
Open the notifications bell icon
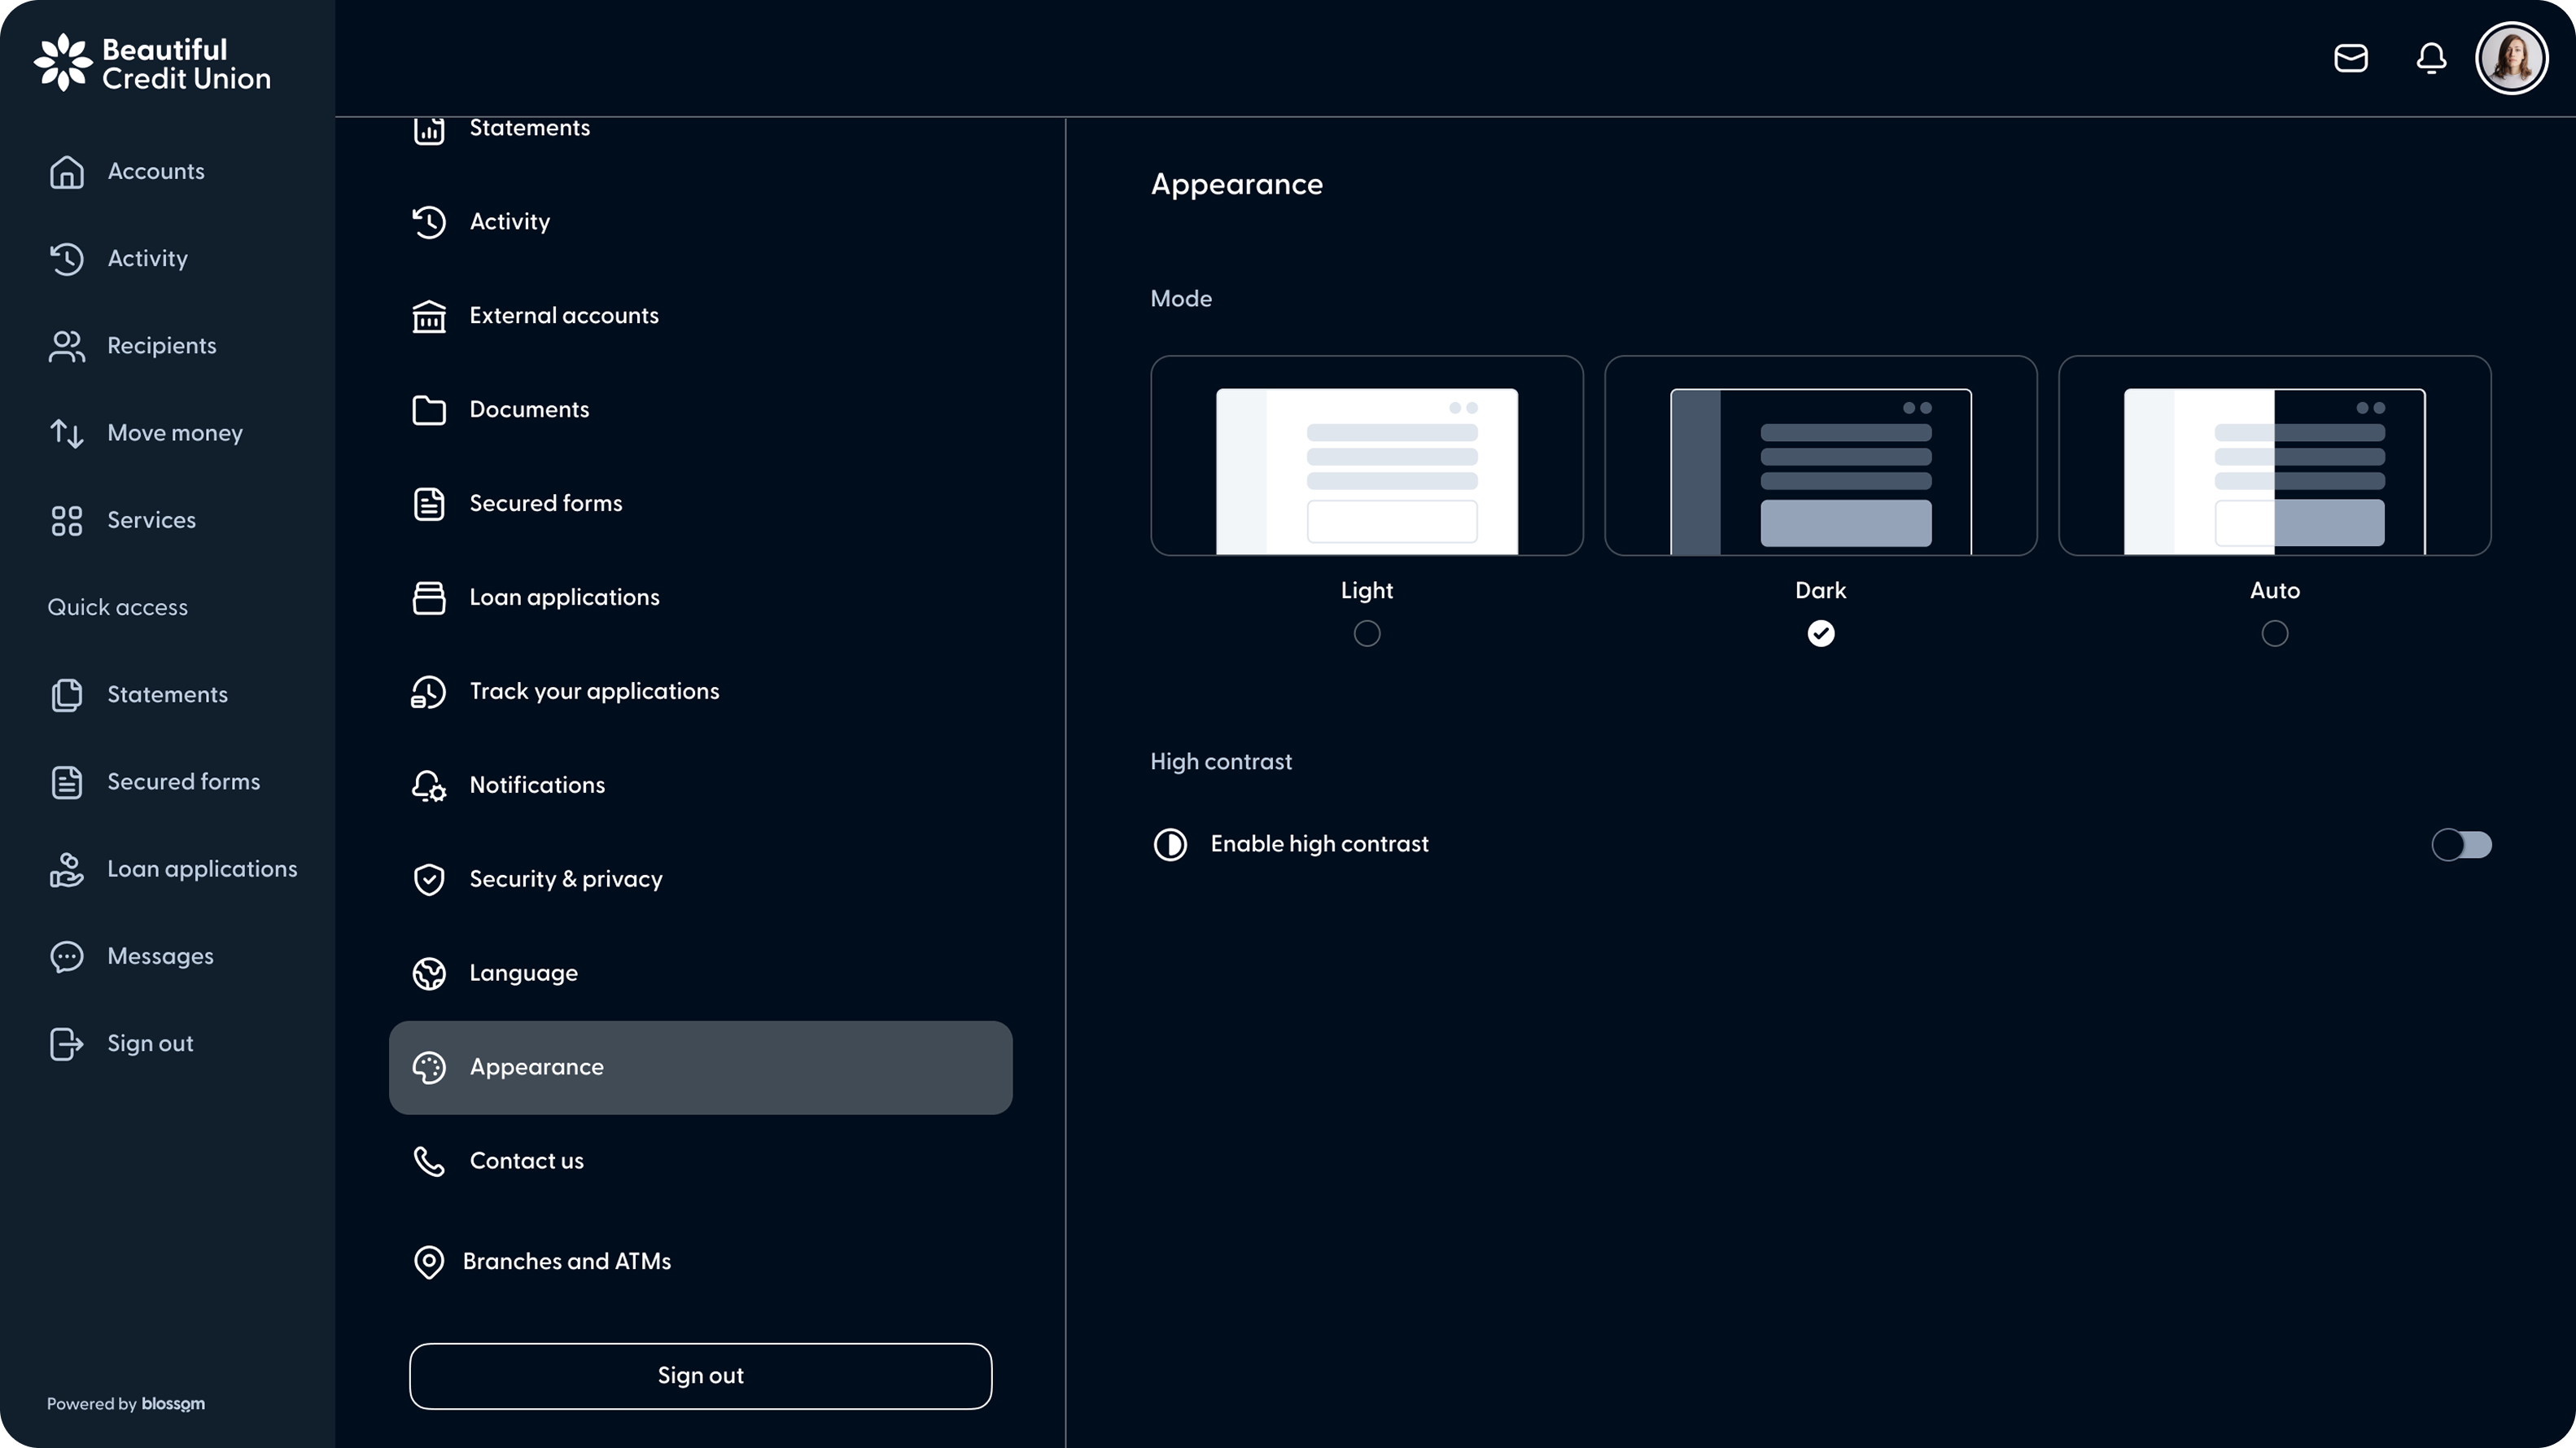pyautogui.click(x=2431, y=58)
